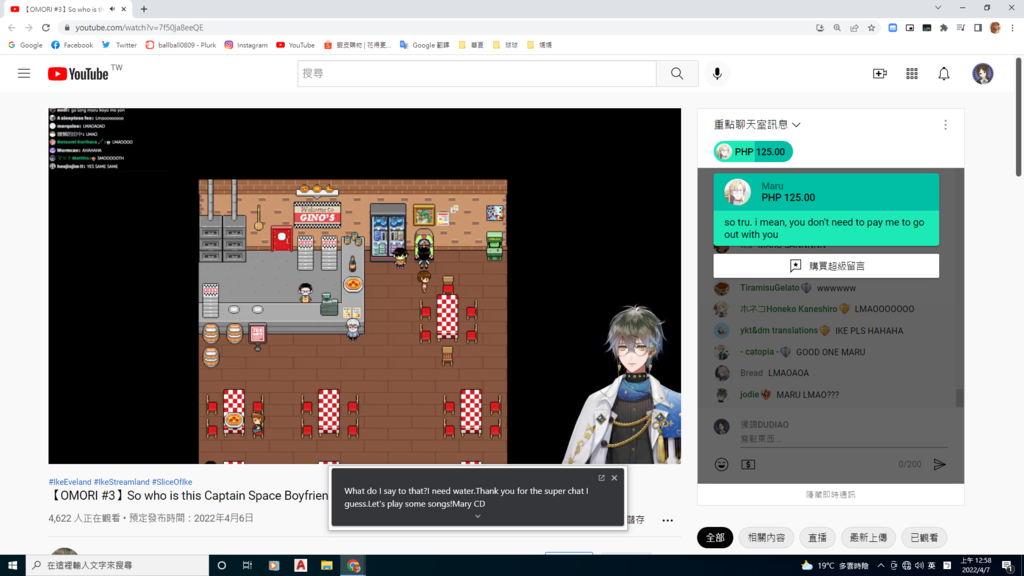Open video more actions ellipsis
The height and width of the screenshot is (576, 1024).
(x=667, y=520)
